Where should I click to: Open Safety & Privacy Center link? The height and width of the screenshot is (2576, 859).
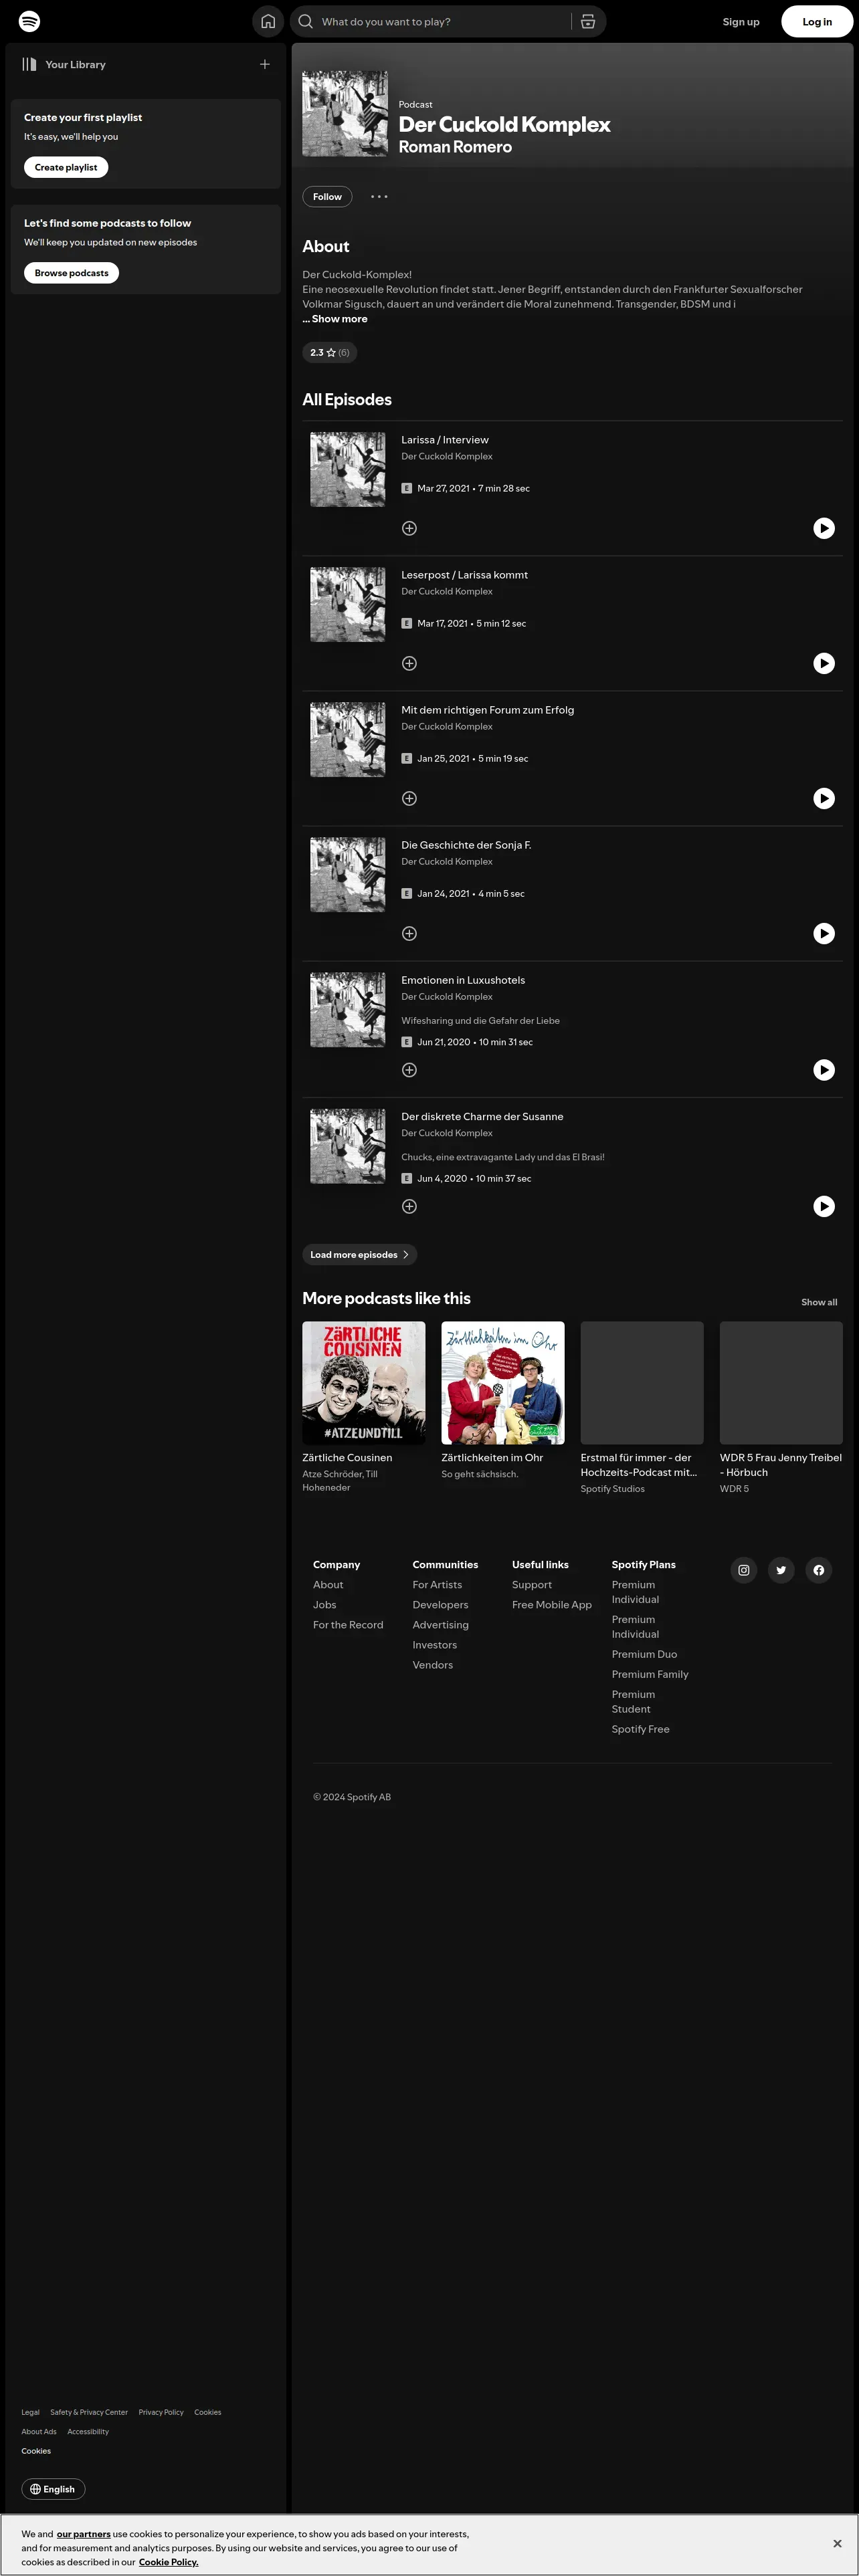pos(89,2412)
